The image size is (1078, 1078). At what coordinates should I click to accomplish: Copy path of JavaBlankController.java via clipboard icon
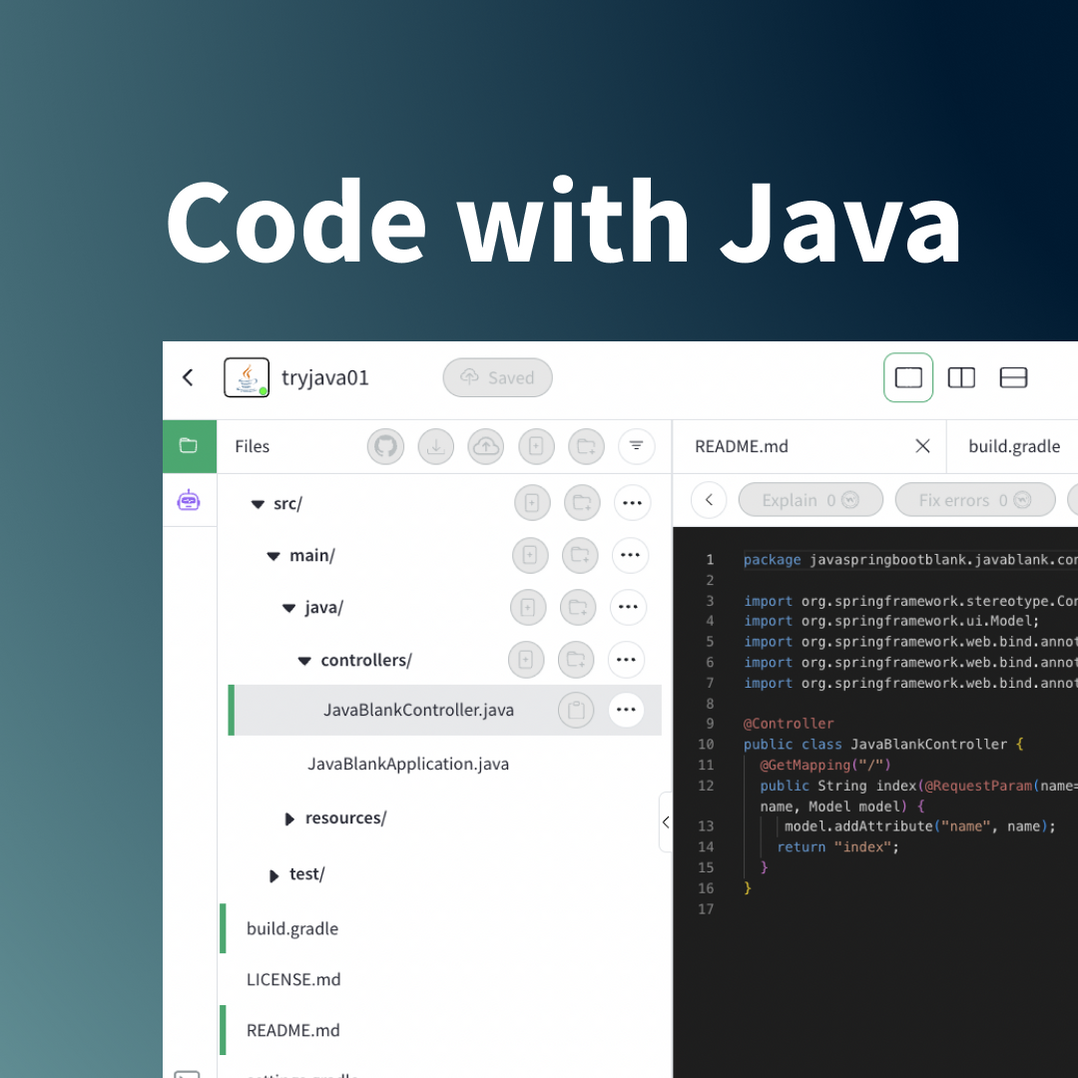(576, 710)
